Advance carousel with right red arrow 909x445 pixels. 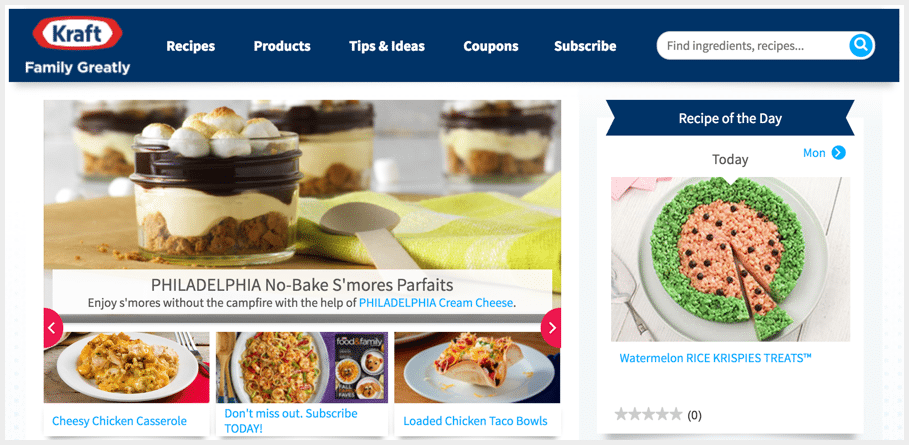tap(551, 328)
